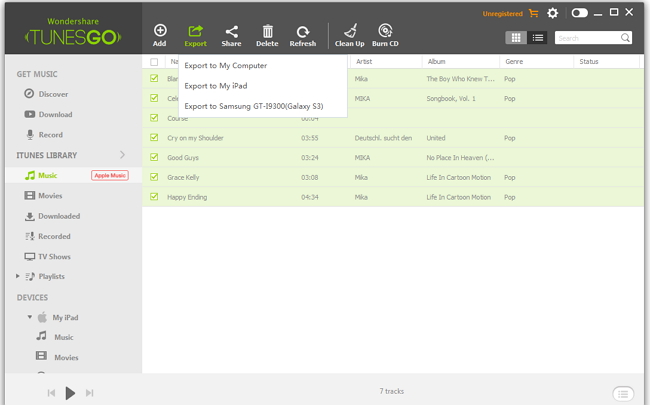Collapse the My iPad device tree
Image resolution: width=650 pixels, height=405 pixels.
click(x=29, y=317)
